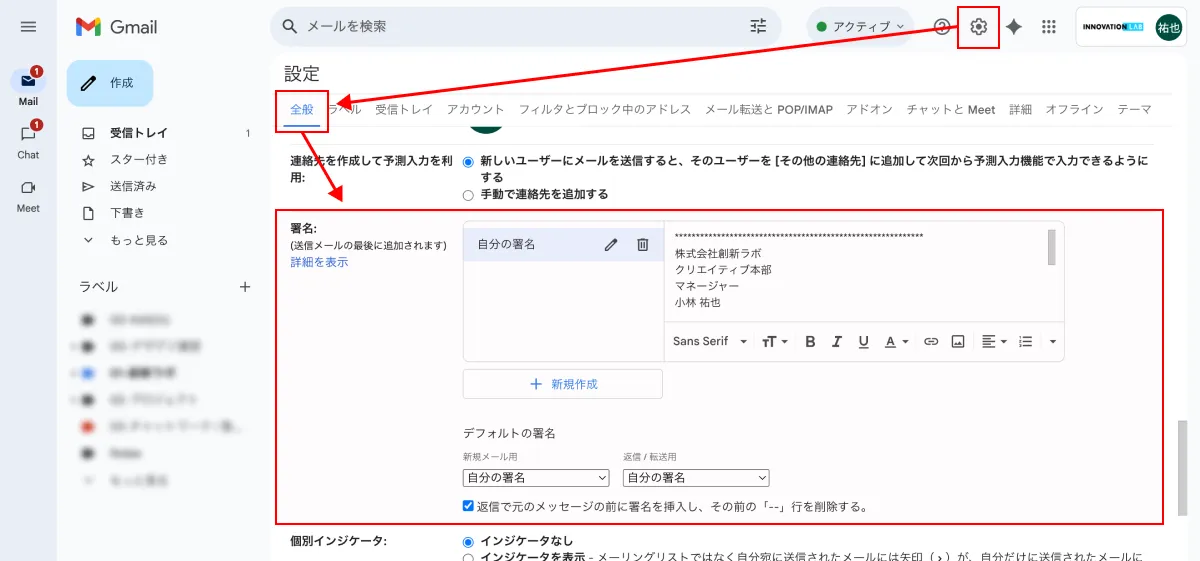This screenshot has width=1200, height=561.
Task: Expand the Sans Serif font dropdown
Action: pyautogui.click(x=710, y=341)
